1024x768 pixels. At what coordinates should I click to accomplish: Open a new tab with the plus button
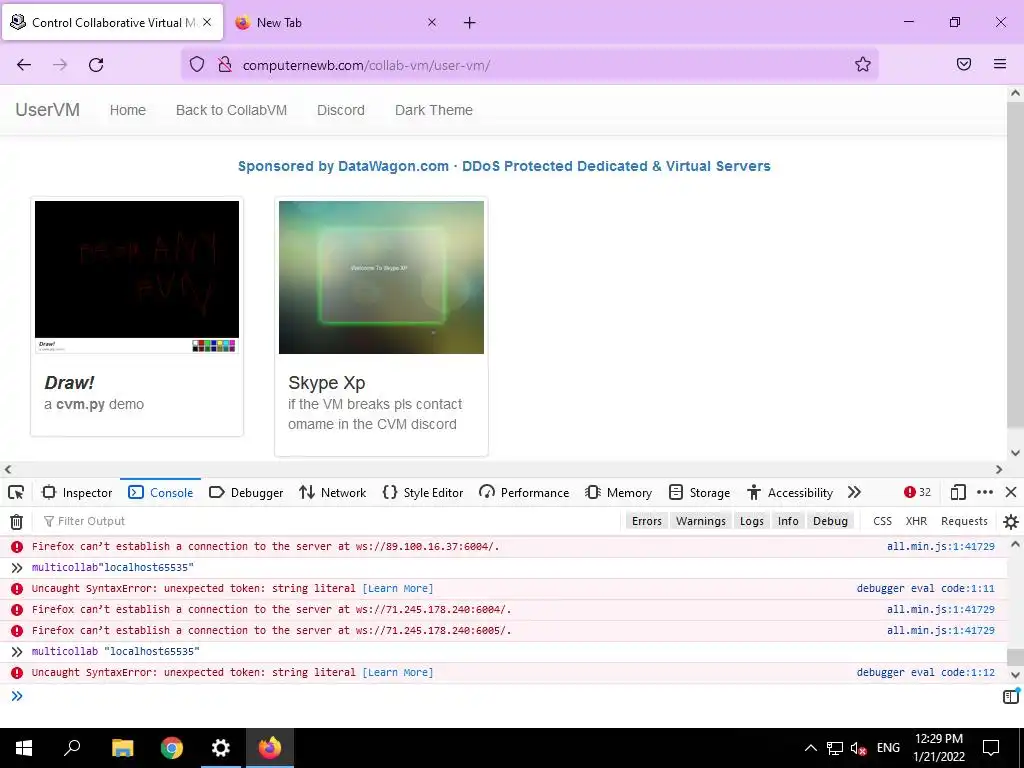[470, 23]
